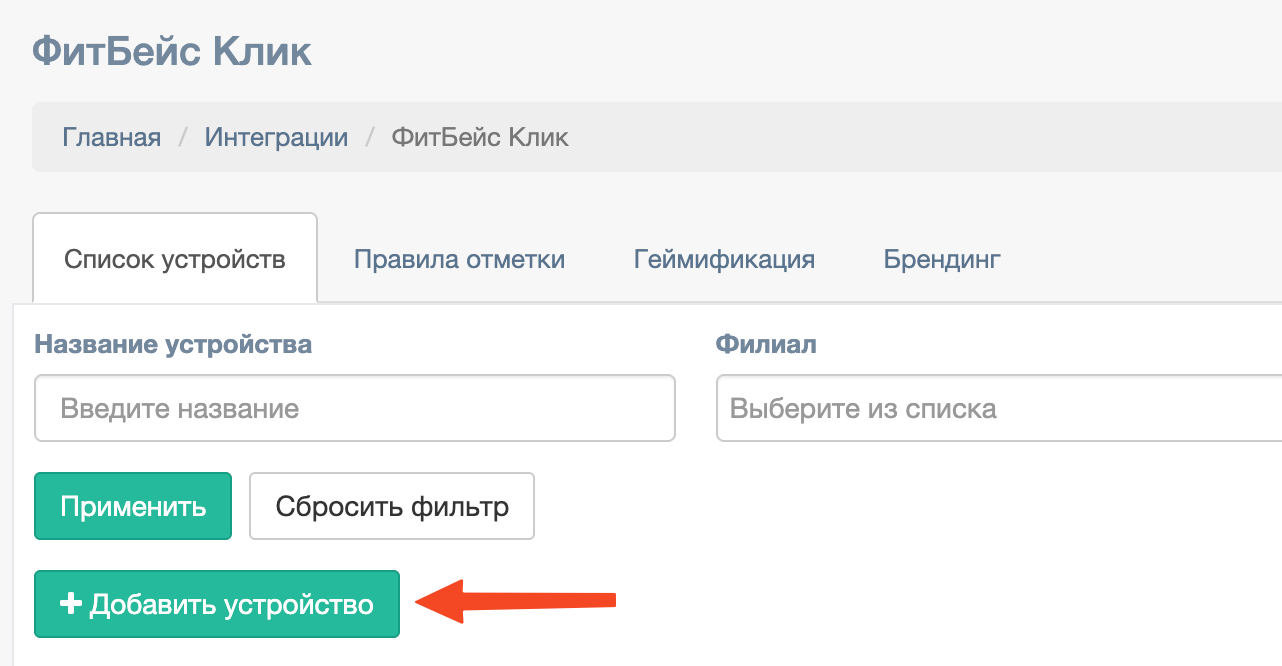Navigate to Главная in the breadcrumbs
The image size is (1282, 666).
click(112, 137)
